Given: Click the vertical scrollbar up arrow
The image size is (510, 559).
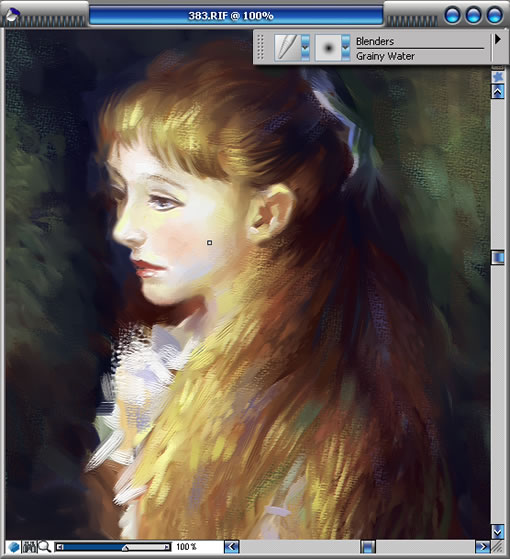Looking at the screenshot, I should (498, 92).
